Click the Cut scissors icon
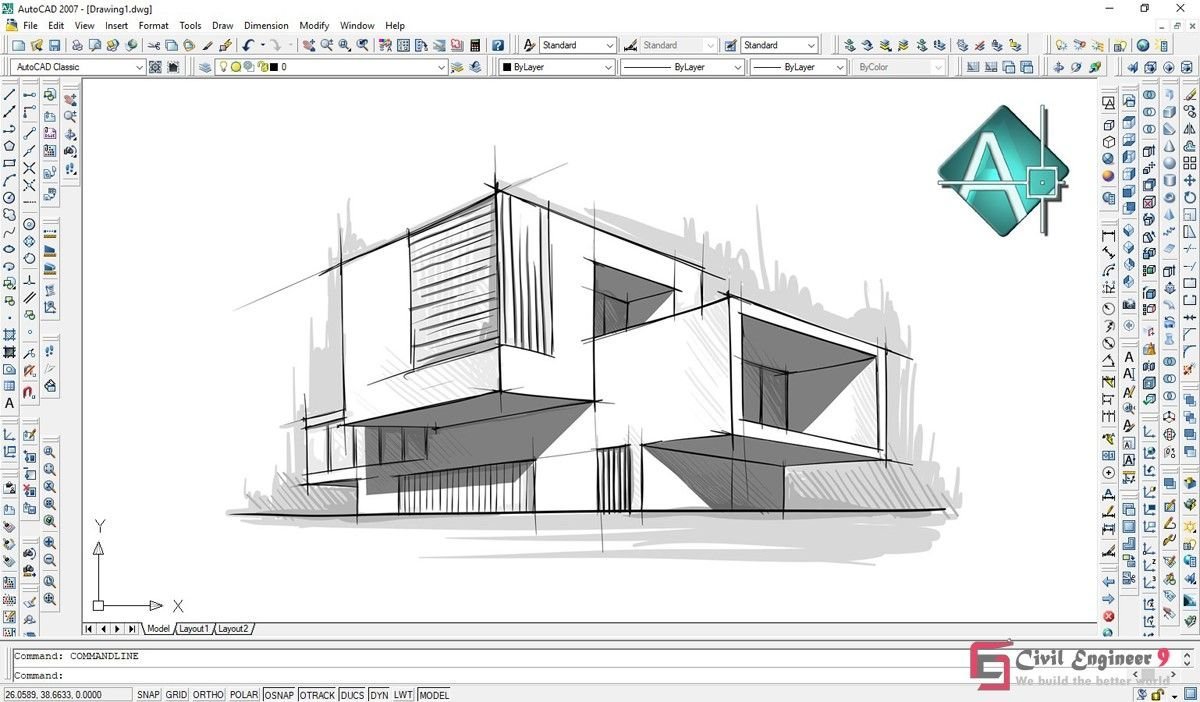The height and width of the screenshot is (702, 1200). click(153, 45)
